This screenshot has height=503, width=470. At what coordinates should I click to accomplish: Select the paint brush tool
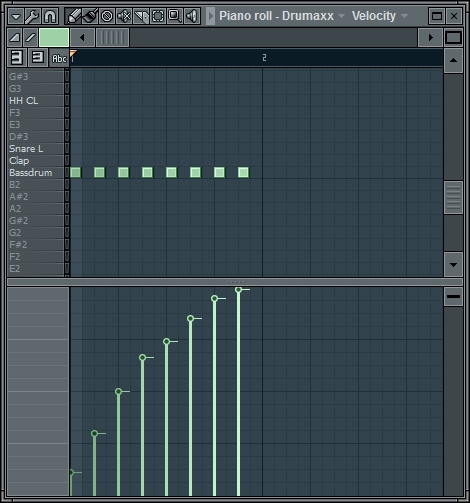pyautogui.click(x=90, y=16)
